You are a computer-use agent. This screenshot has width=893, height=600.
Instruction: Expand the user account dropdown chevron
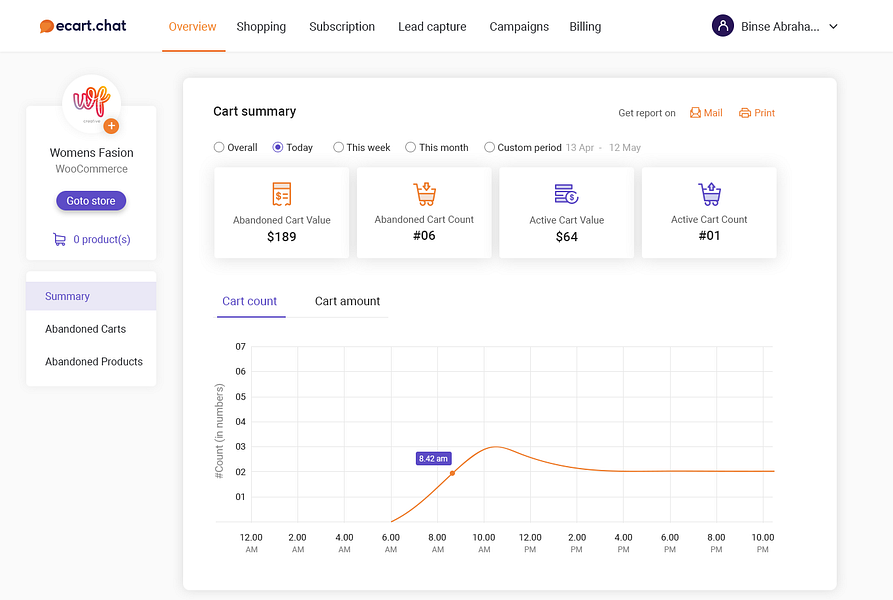pos(833,26)
